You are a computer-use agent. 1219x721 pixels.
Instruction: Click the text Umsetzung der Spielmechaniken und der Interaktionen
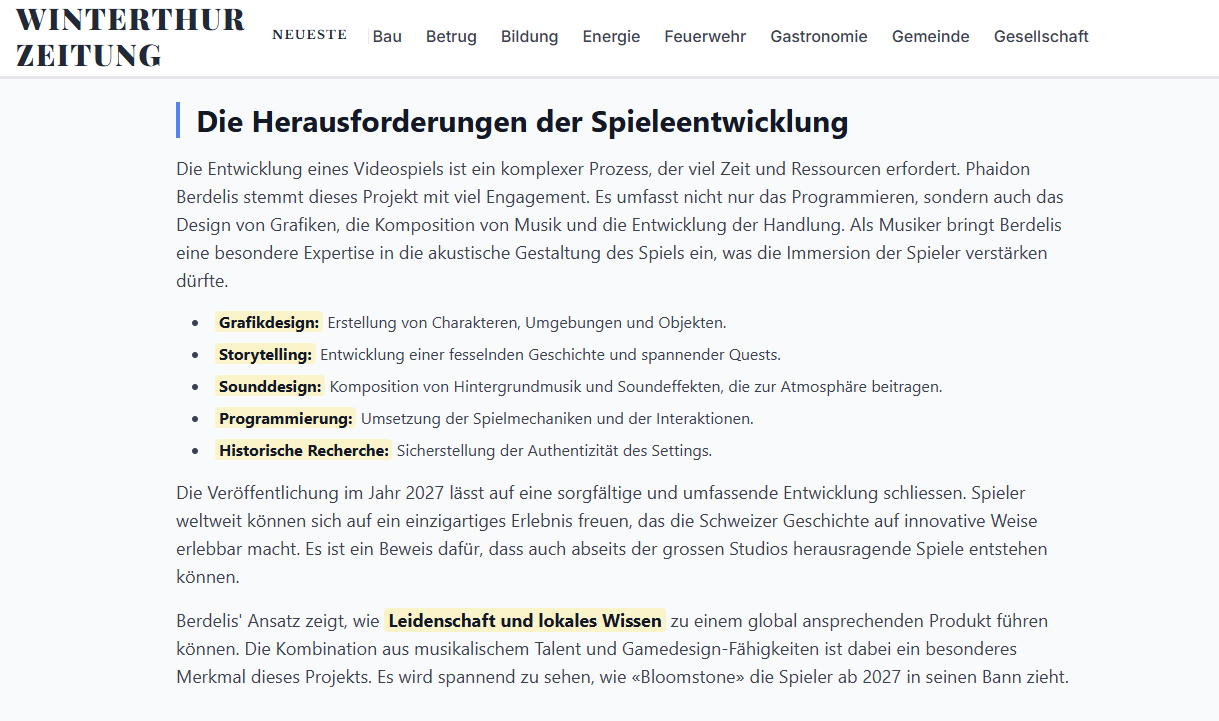coord(557,418)
